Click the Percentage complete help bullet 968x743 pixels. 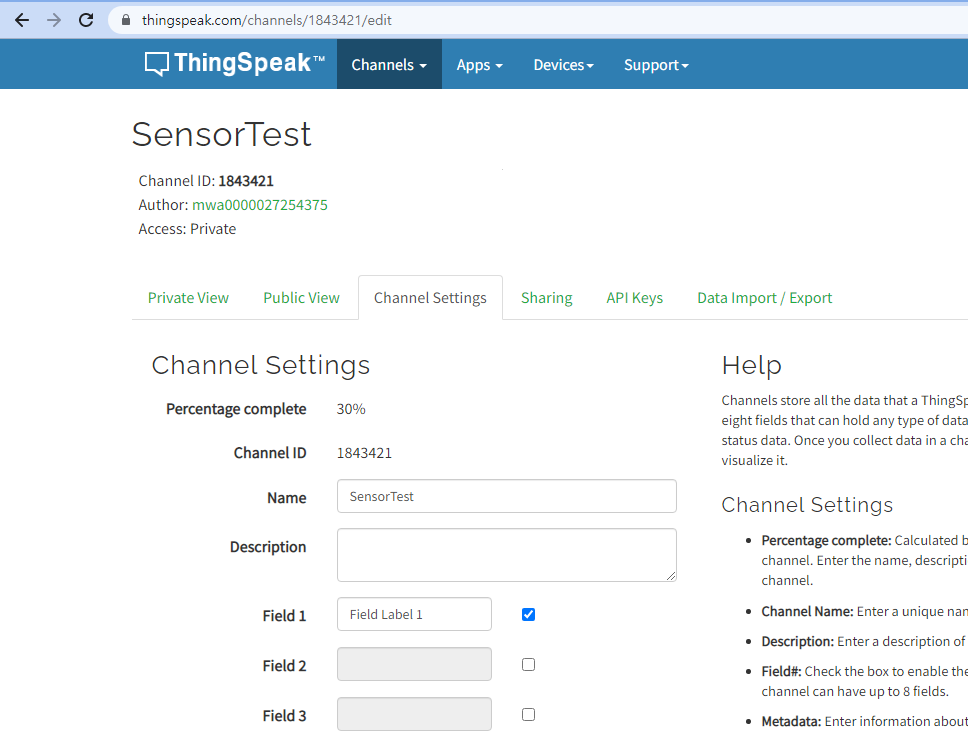[x=864, y=560]
